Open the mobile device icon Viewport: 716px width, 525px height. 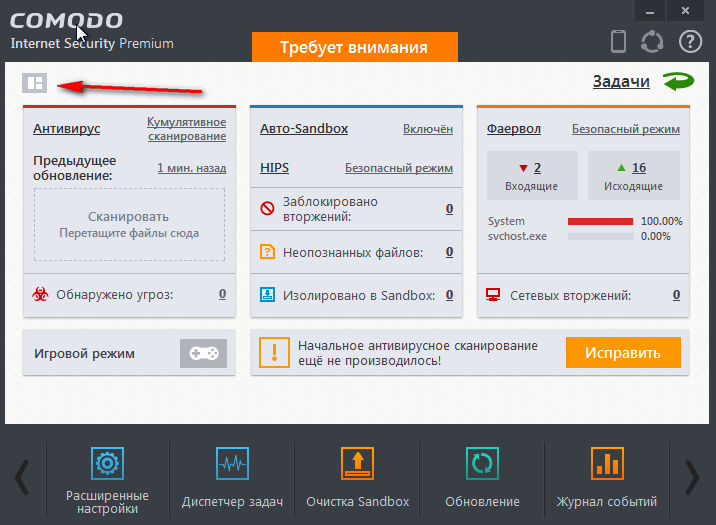pyautogui.click(x=619, y=42)
